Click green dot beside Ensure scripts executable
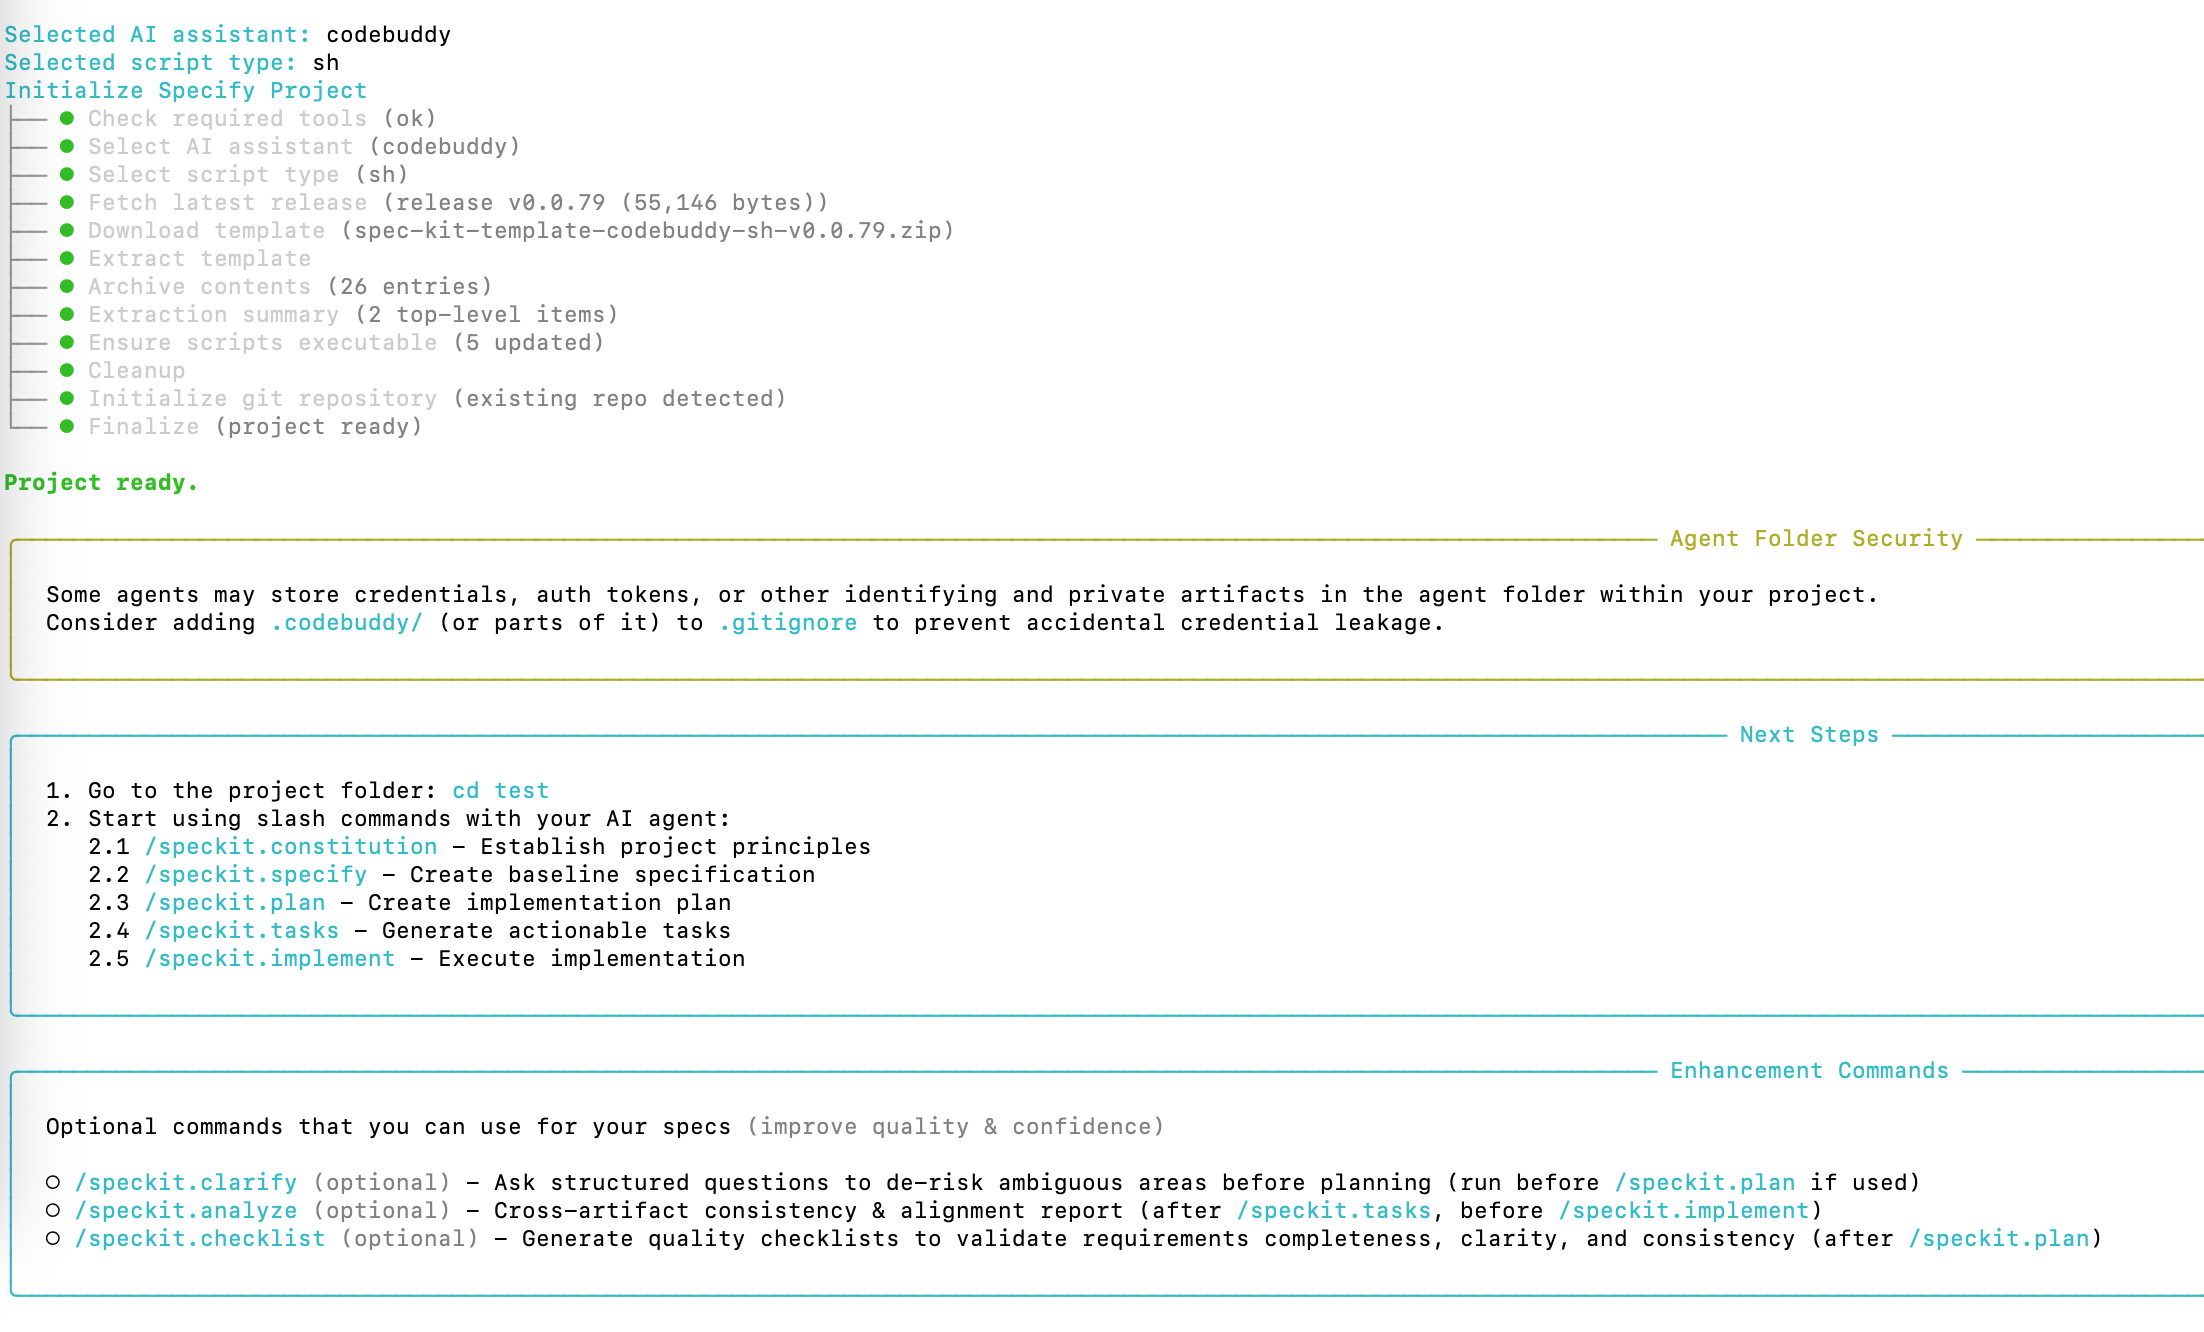 [x=67, y=342]
